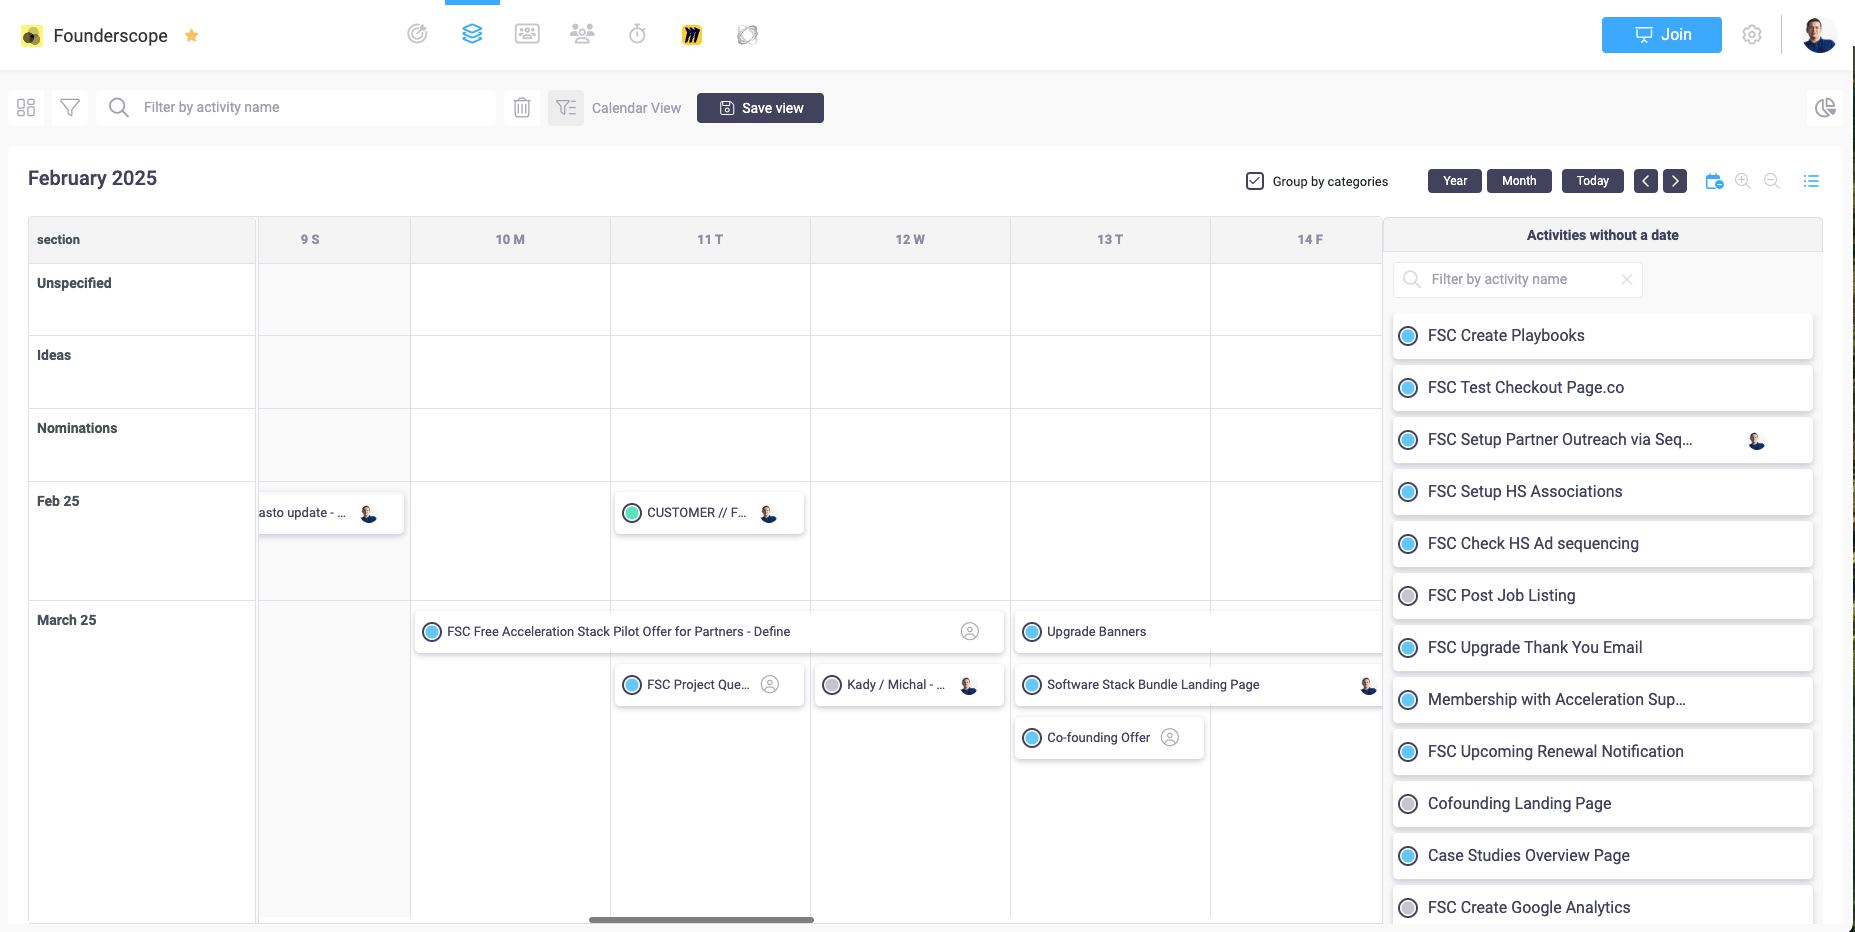Click the Join button at top right

tap(1661, 35)
